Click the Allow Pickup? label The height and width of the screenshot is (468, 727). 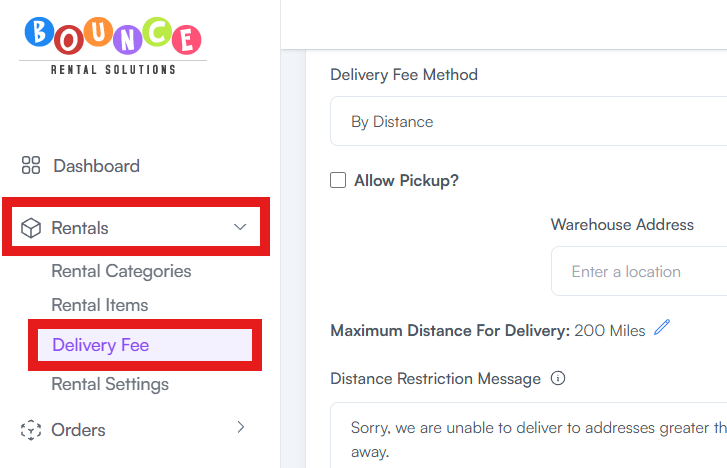pyautogui.click(x=406, y=180)
